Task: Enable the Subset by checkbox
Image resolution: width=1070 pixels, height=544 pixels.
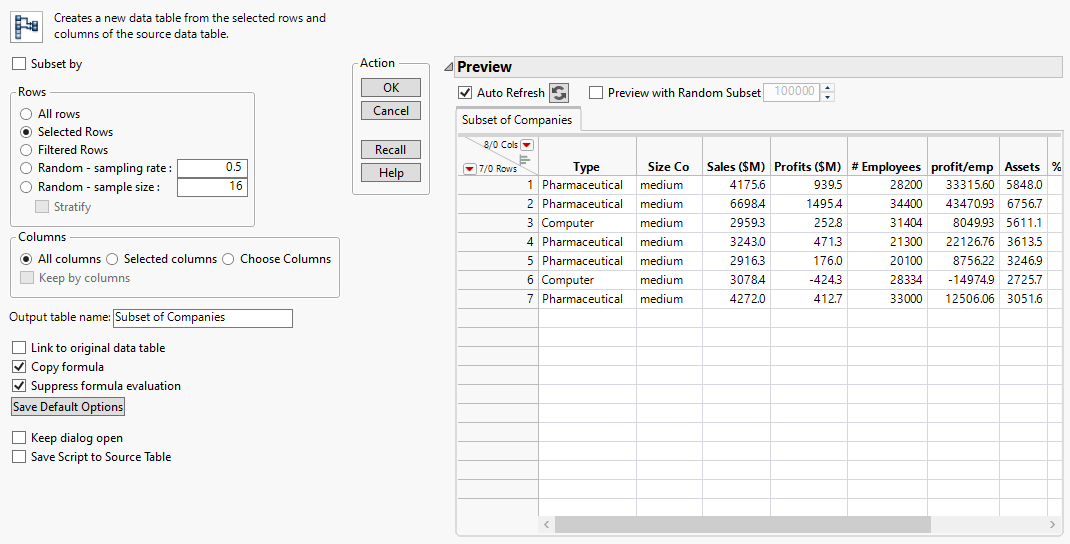Action: tap(20, 64)
